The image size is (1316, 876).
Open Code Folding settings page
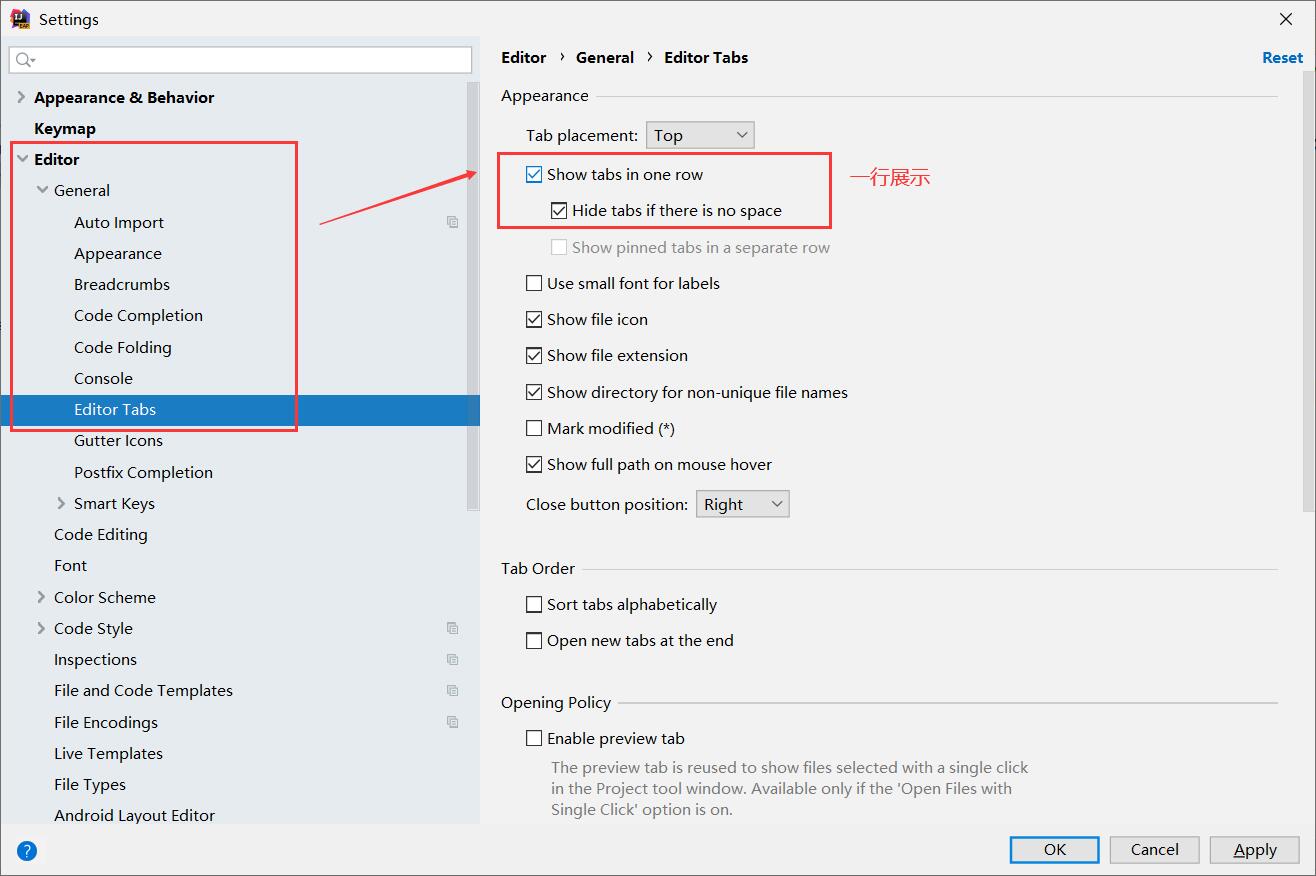(x=123, y=347)
